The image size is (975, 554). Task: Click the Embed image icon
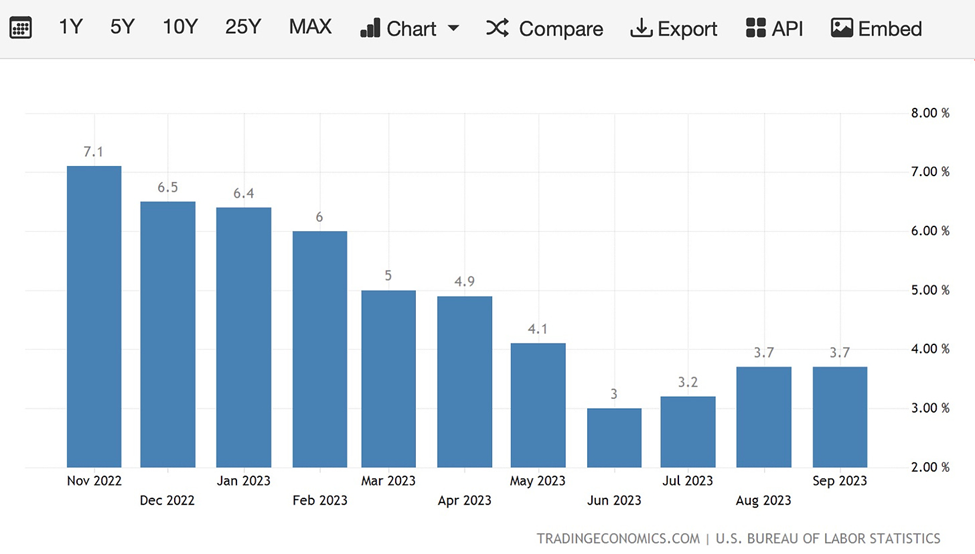click(x=841, y=28)
